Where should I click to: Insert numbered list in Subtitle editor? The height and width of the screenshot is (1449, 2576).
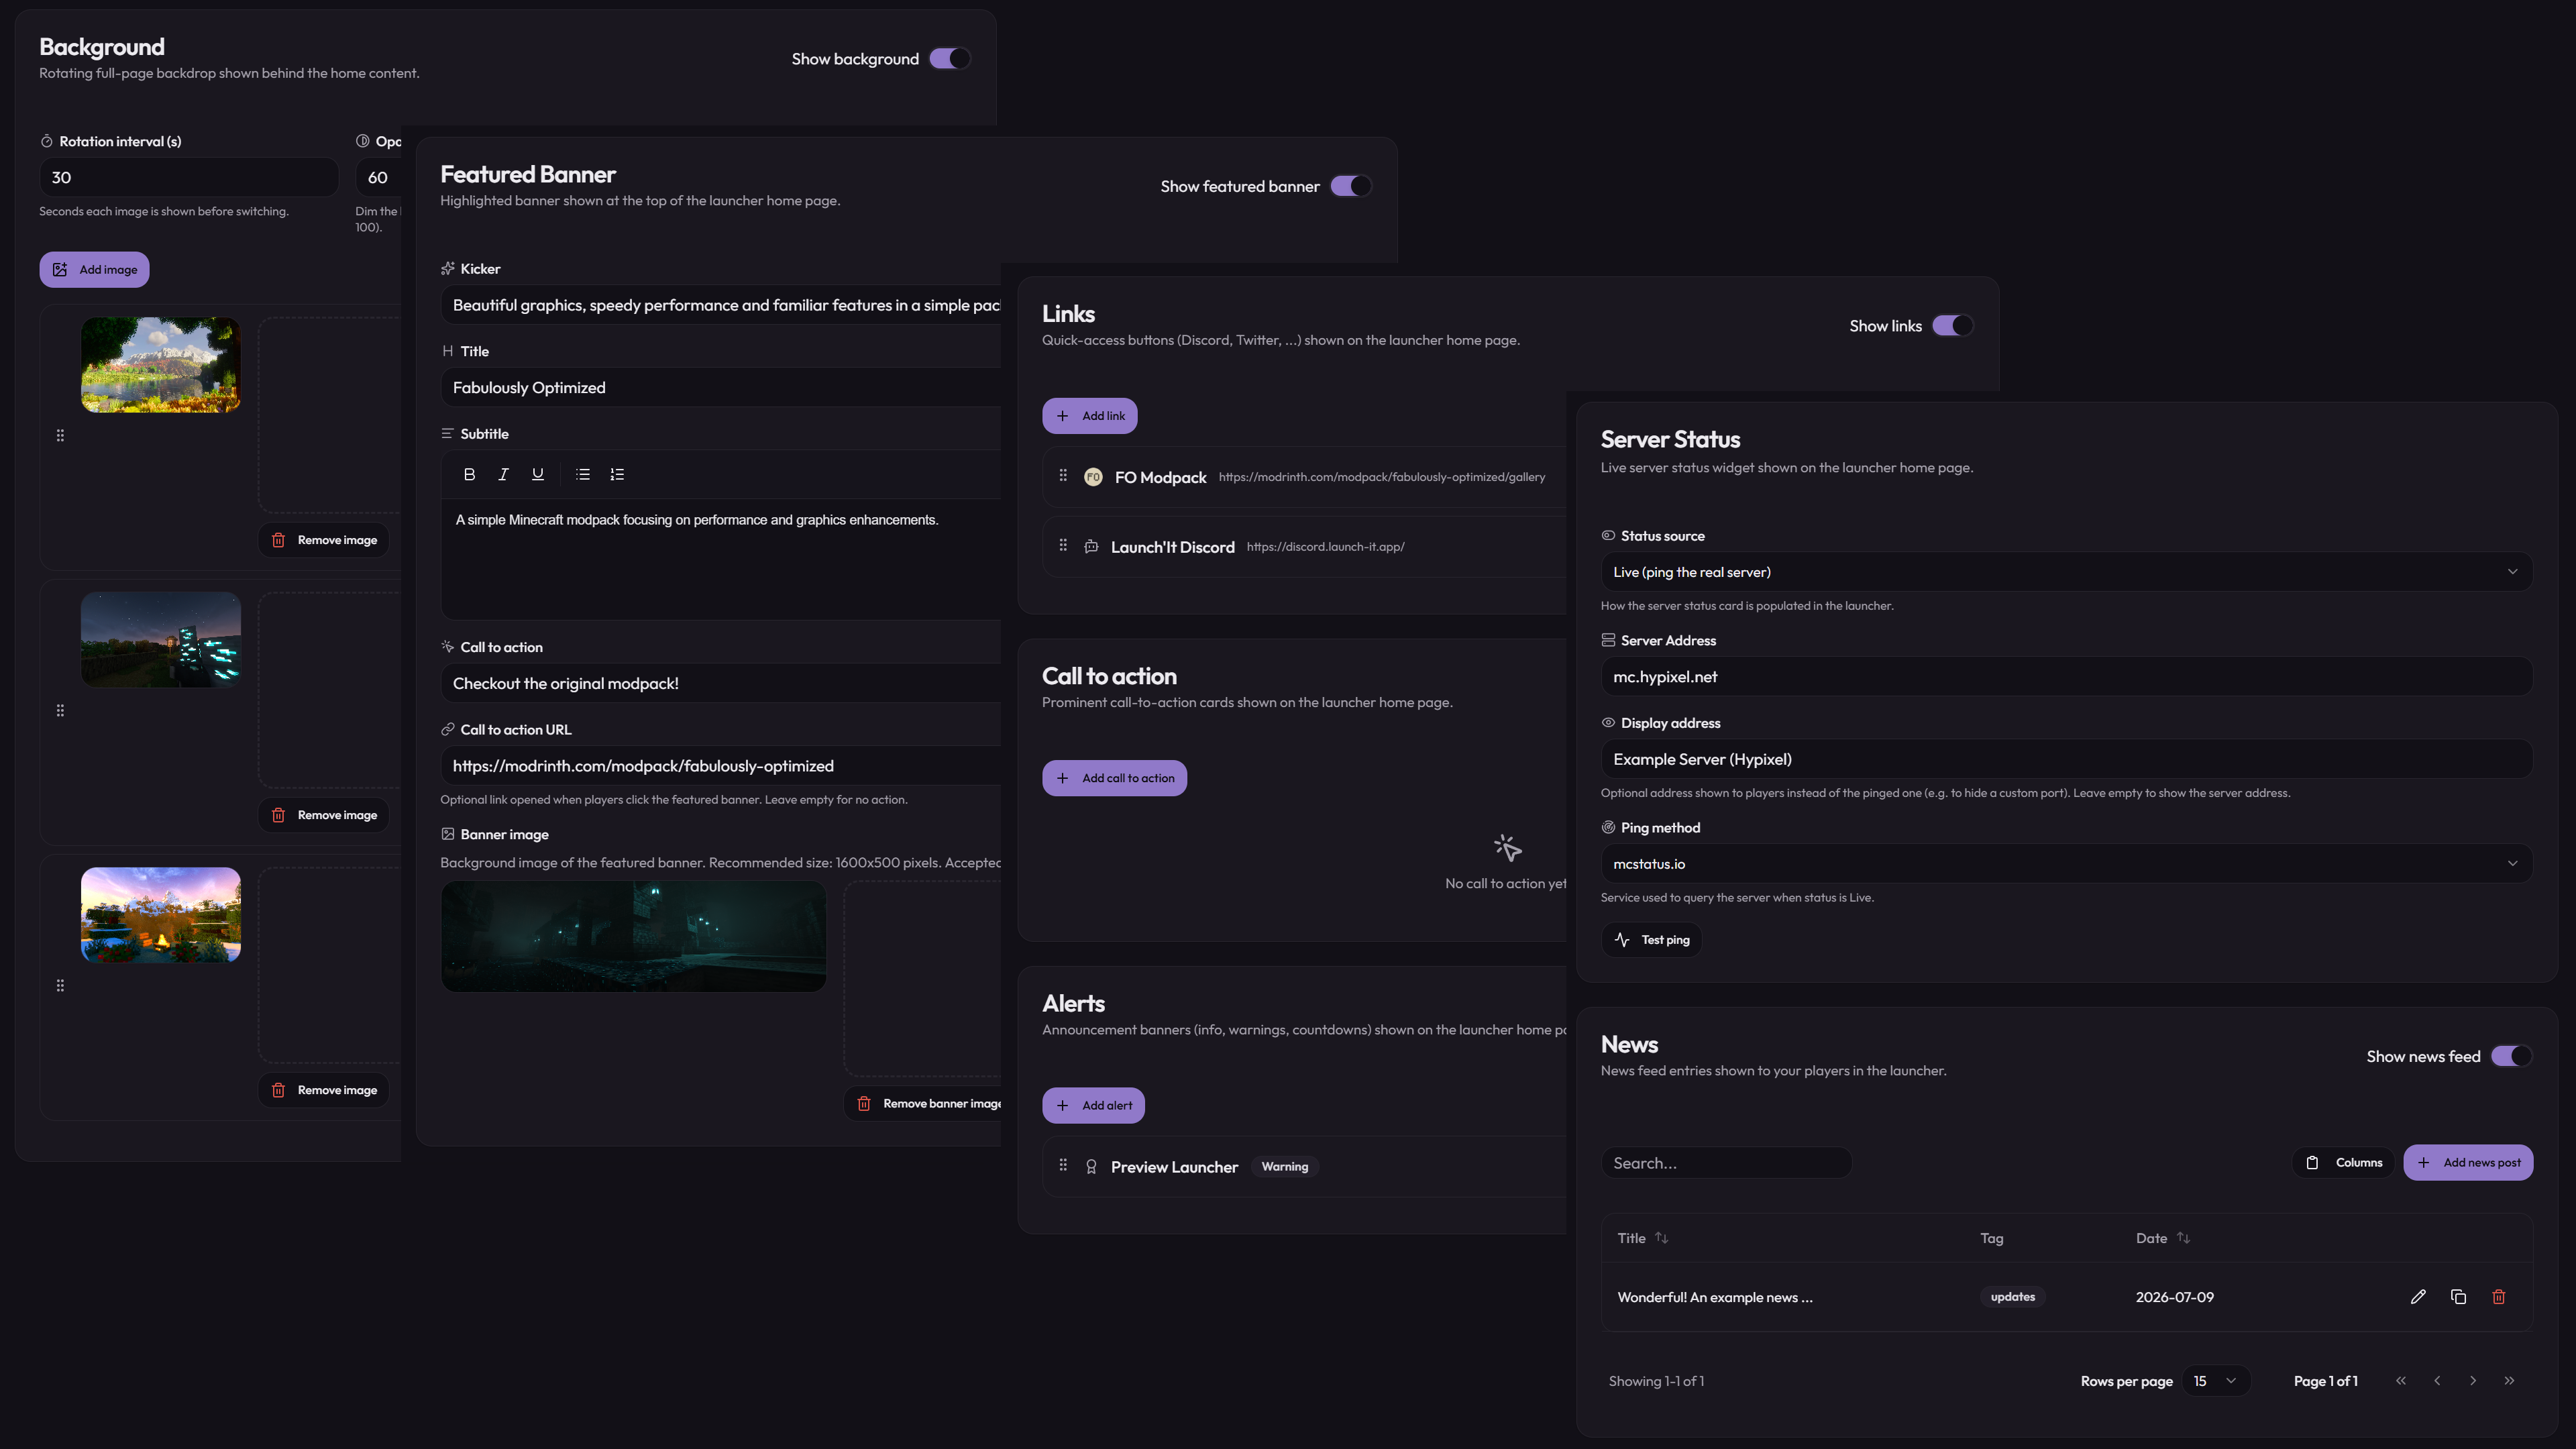point(617,474)
